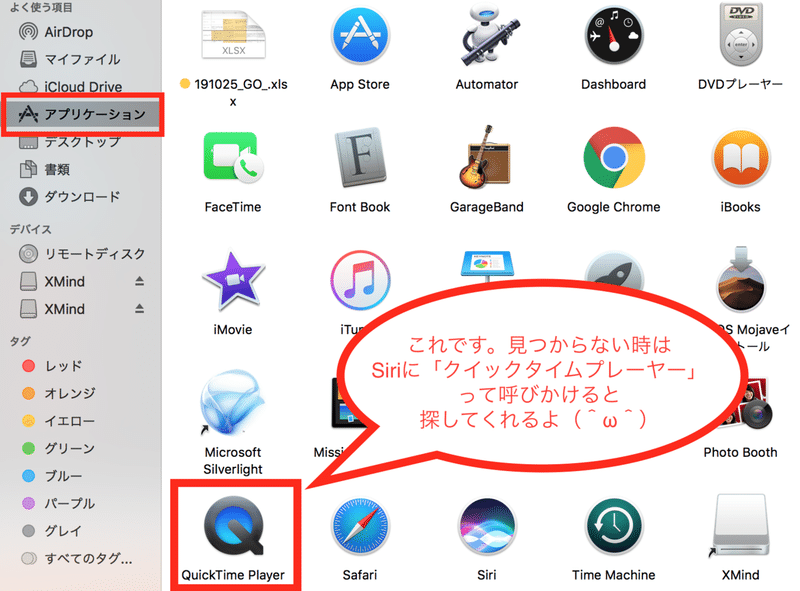Open the iTunes music note icon
Screen dimensions: 800x591
click(360, 280)
